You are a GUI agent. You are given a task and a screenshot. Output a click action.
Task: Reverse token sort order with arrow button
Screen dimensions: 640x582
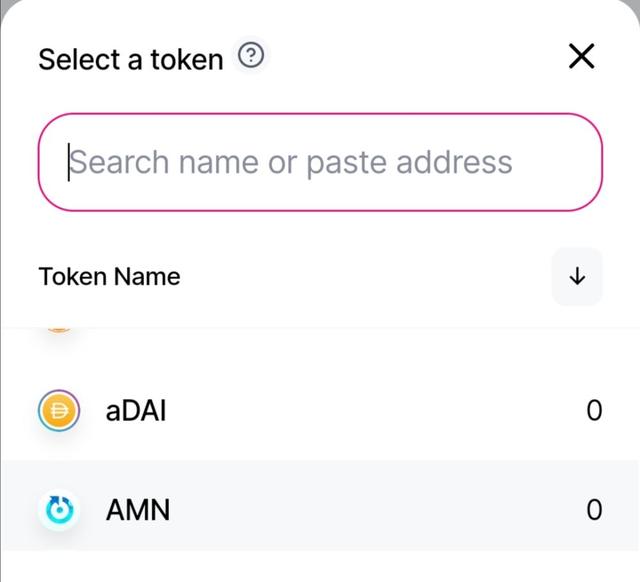tap(577, 276)
